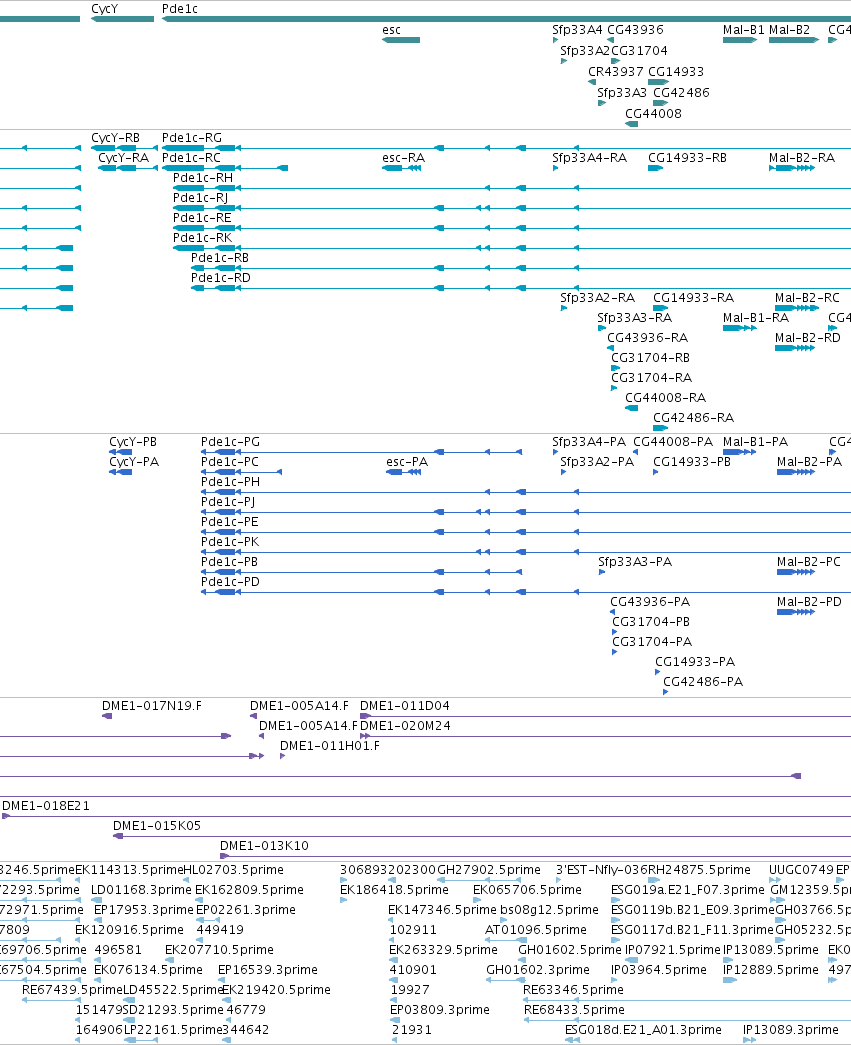The width and height of the screenshot is (851, 1045).
Task: Click the CG42486-RA transcript label
Action: (x=693, y=417)
